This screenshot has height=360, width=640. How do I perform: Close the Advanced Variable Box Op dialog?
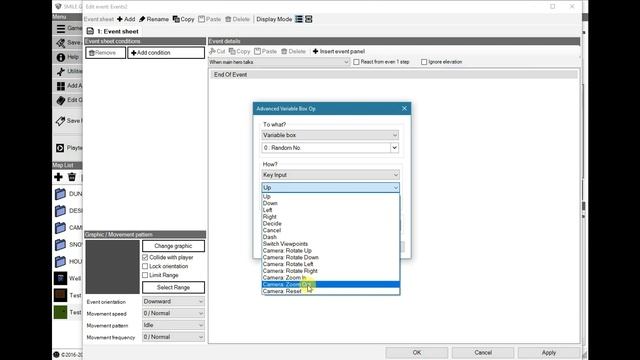pos(404,109)
